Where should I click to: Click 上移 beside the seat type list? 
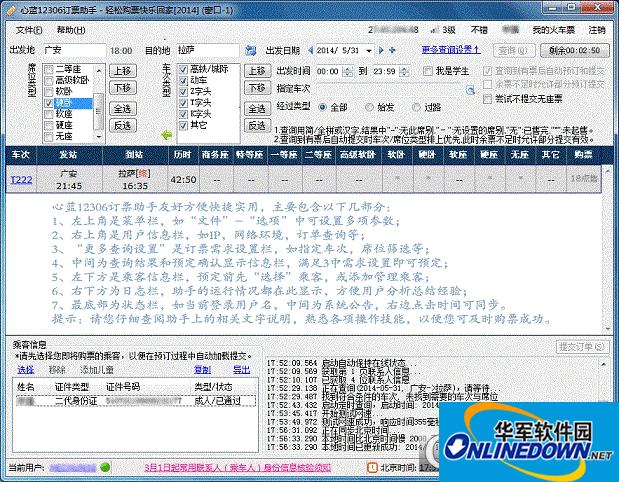click(123, 71)
